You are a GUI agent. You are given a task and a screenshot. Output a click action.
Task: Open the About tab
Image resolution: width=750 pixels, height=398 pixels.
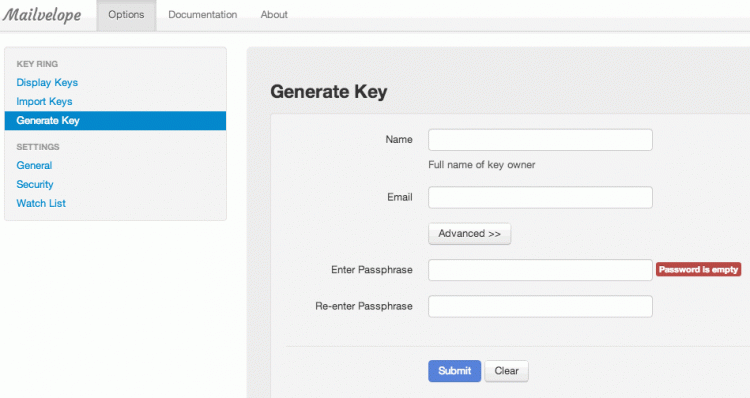pos(274,15)
